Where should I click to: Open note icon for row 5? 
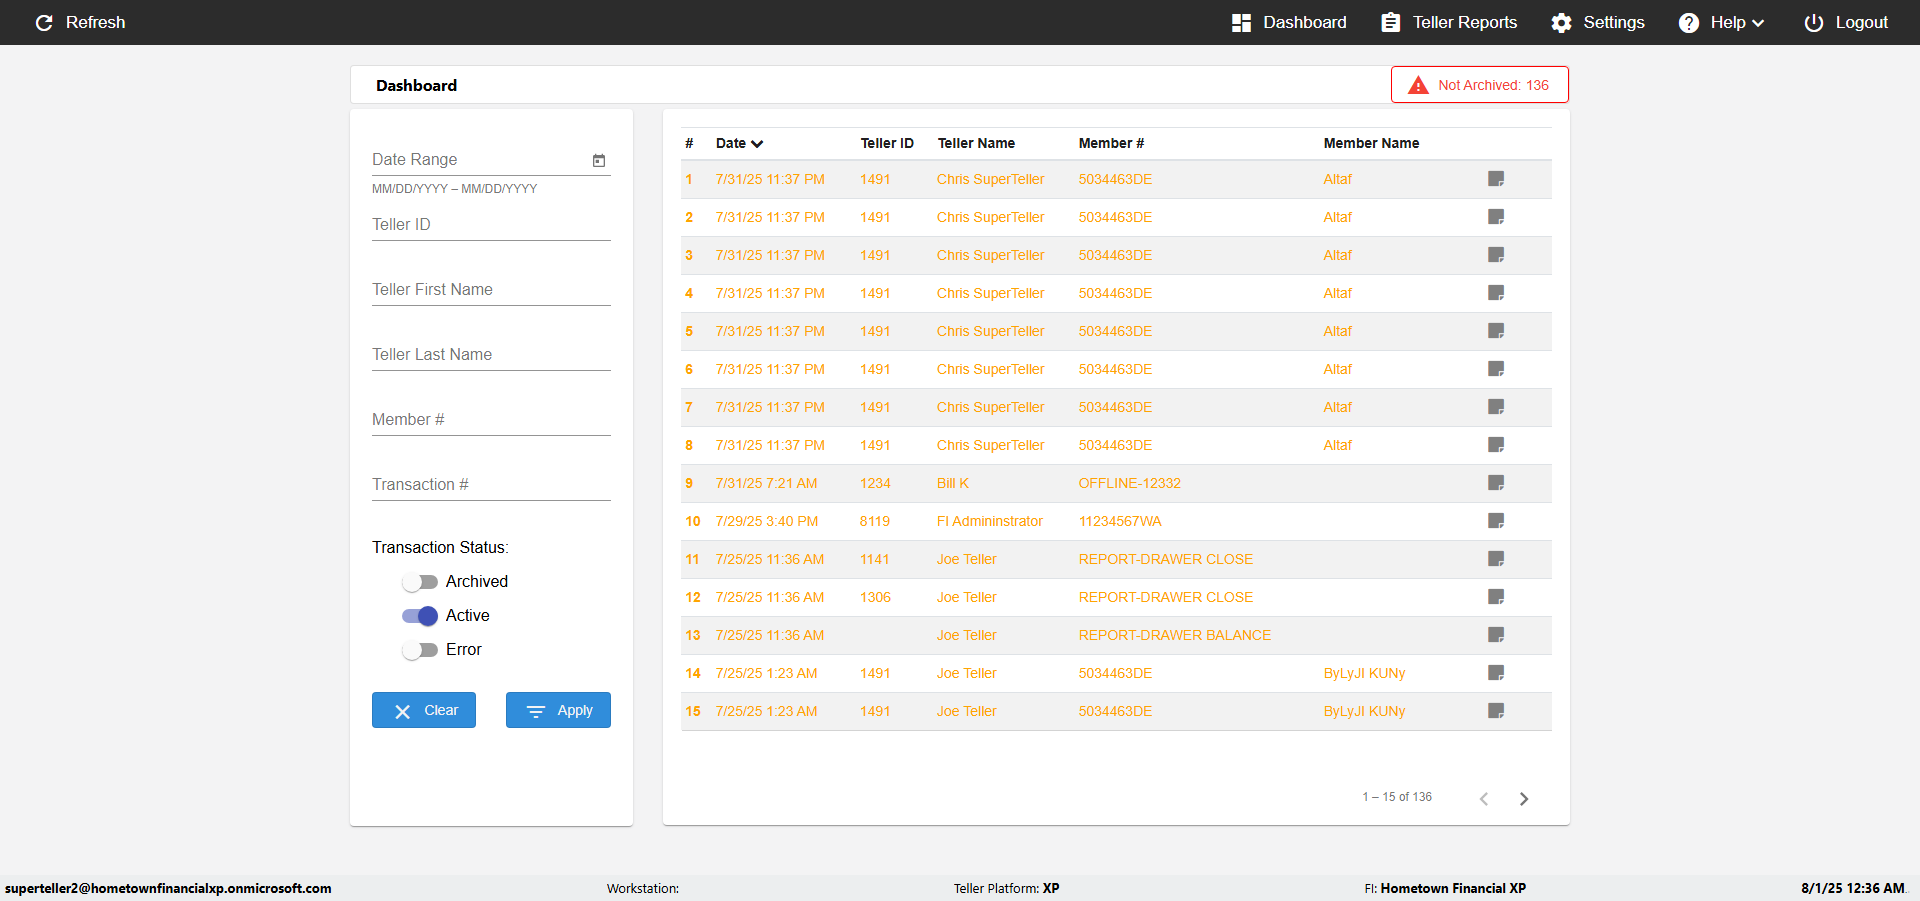[x=1496, y=331]
